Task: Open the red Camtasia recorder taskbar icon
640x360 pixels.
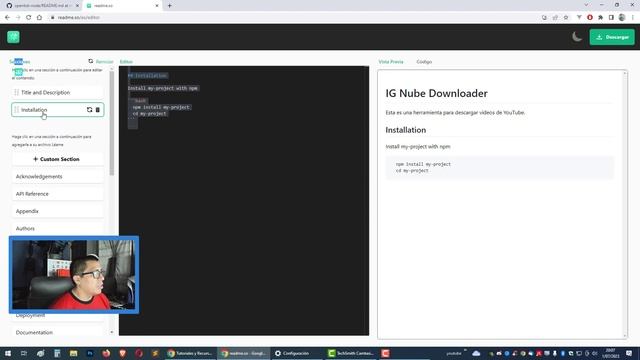Action: point(385,353)
